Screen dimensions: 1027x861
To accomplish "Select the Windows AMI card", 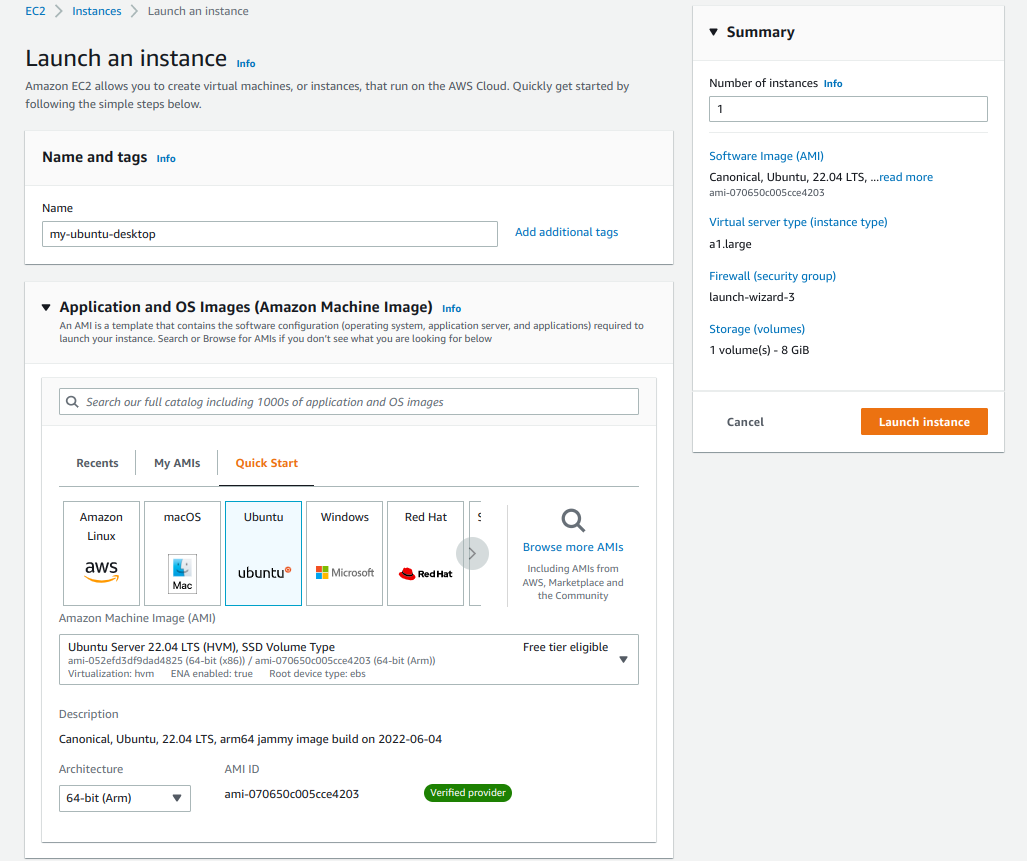I will [344, 553].
